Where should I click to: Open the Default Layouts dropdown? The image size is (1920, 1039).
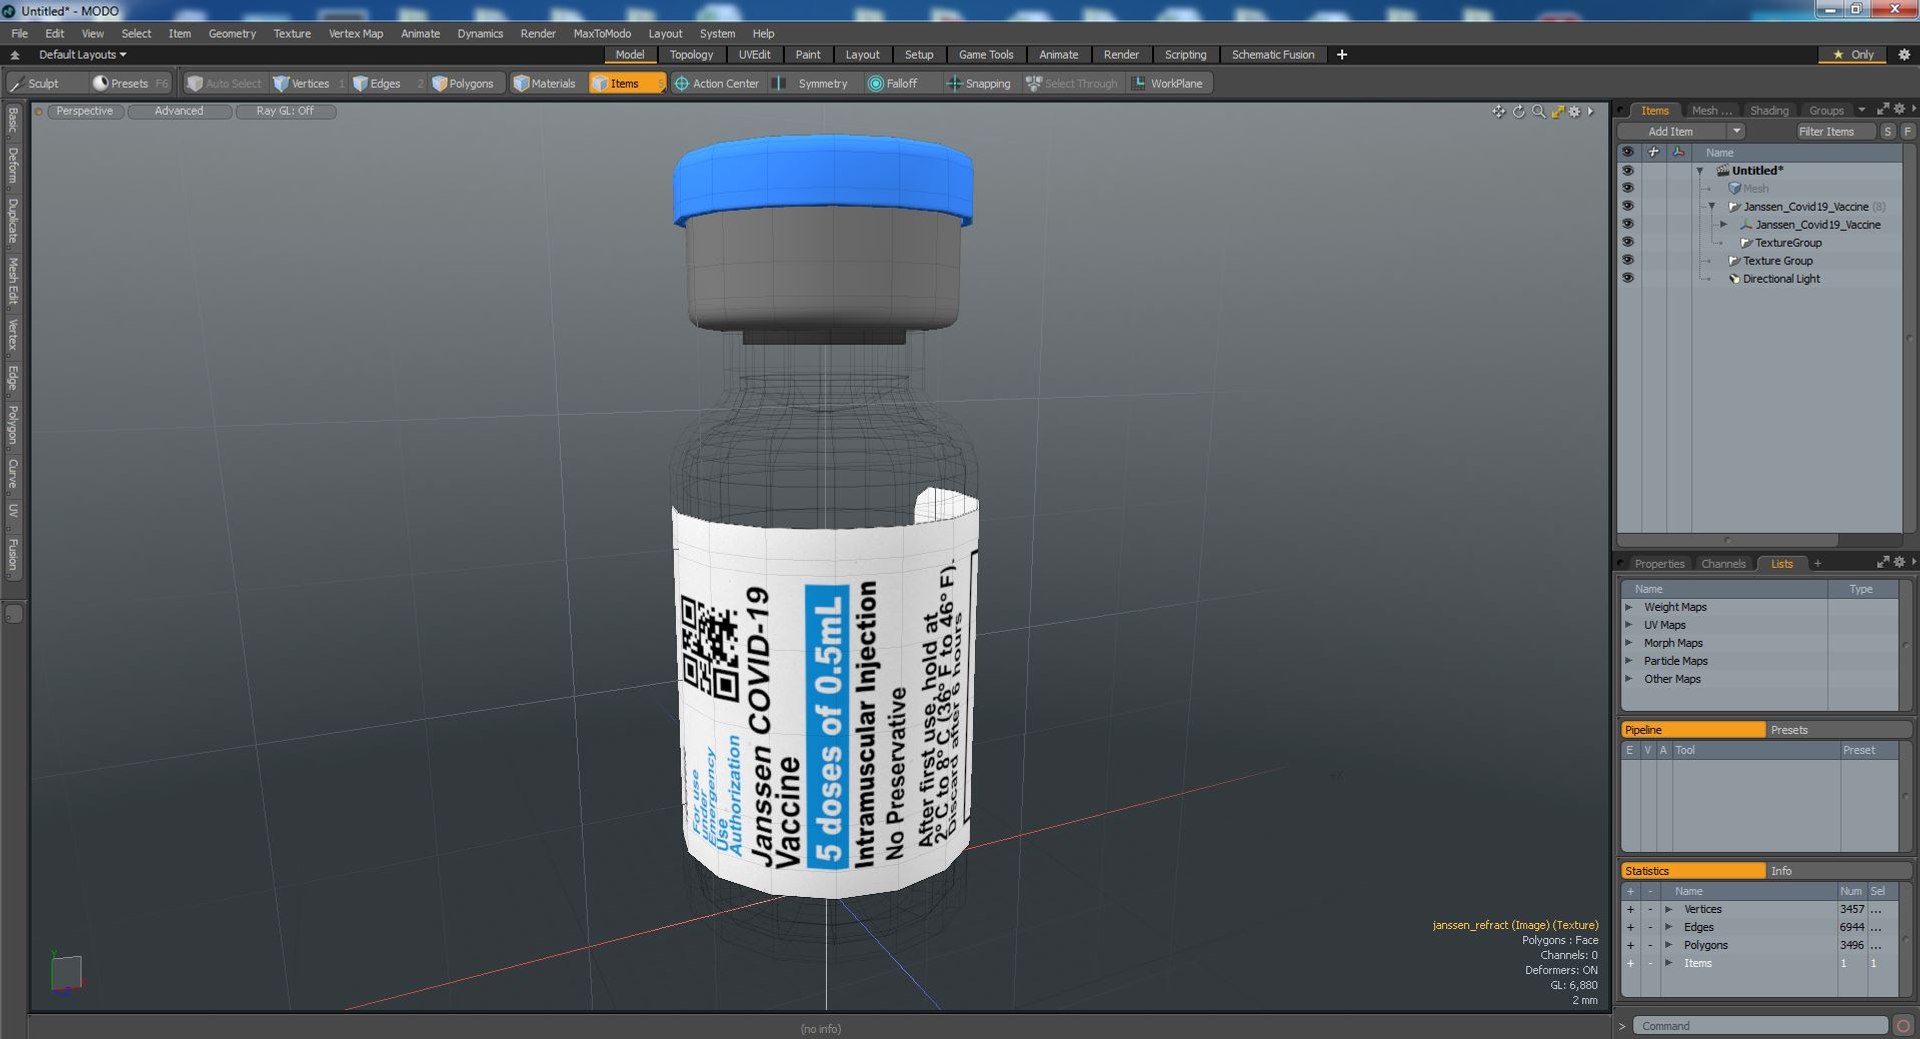(82, 55)
